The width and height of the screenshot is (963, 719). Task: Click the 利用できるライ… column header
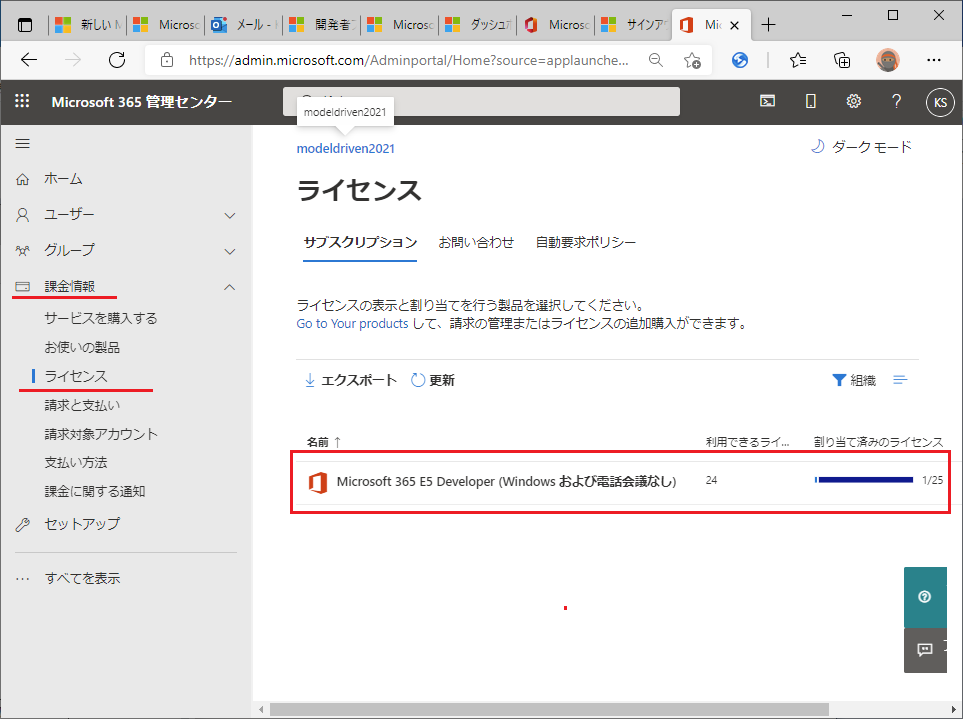point(747,441)
